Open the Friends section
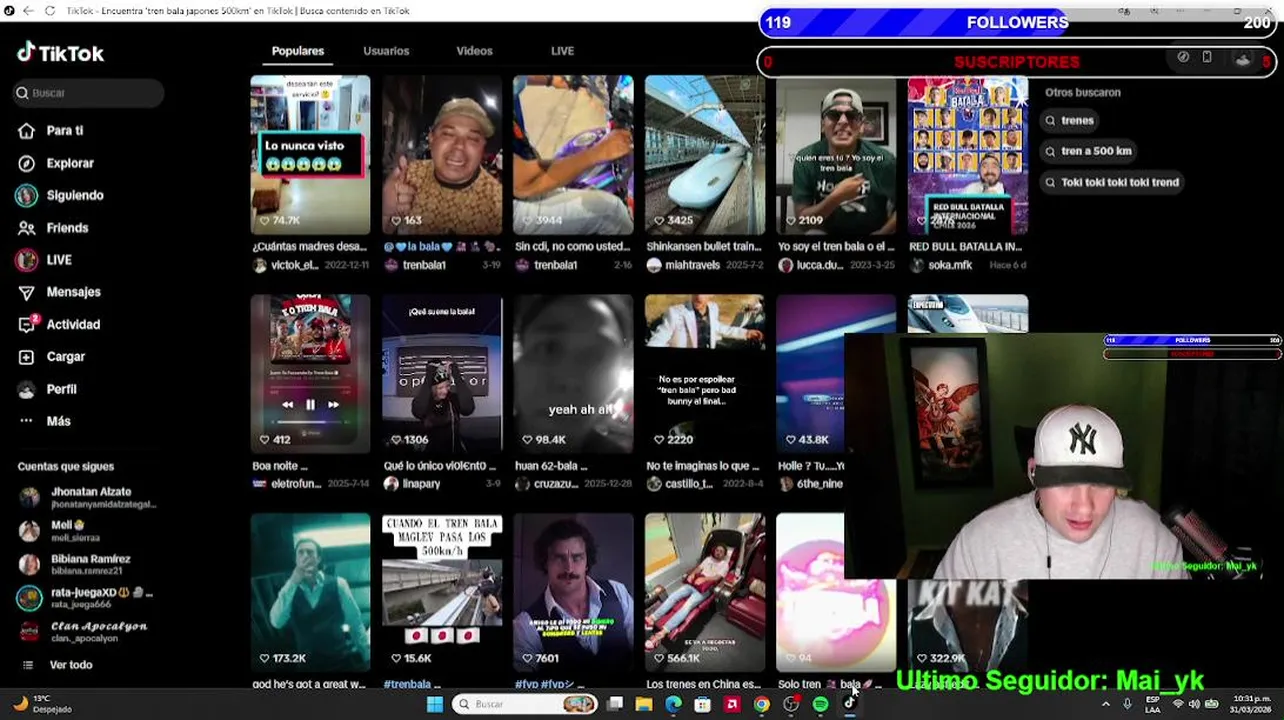The height and width of the screenshot is (720, 1284). 53,228
